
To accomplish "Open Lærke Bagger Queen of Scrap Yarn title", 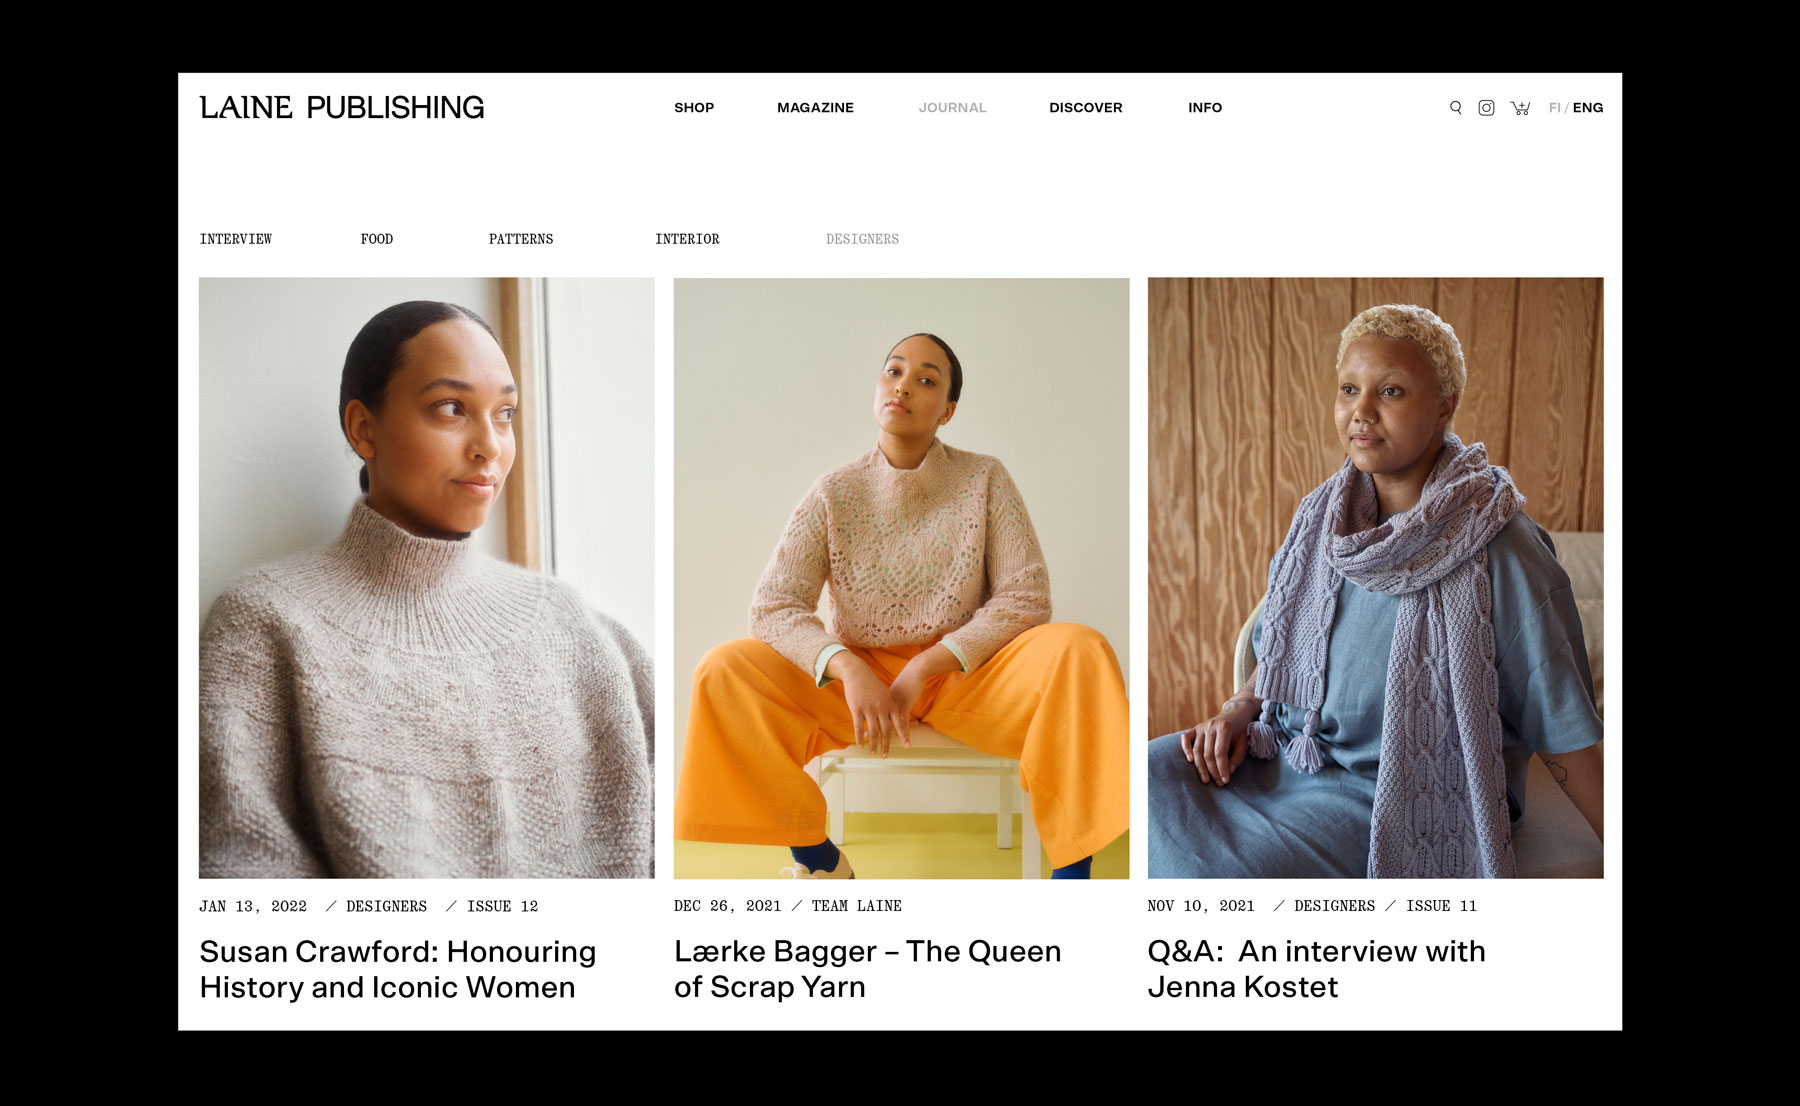I will (x=868, y=969).
